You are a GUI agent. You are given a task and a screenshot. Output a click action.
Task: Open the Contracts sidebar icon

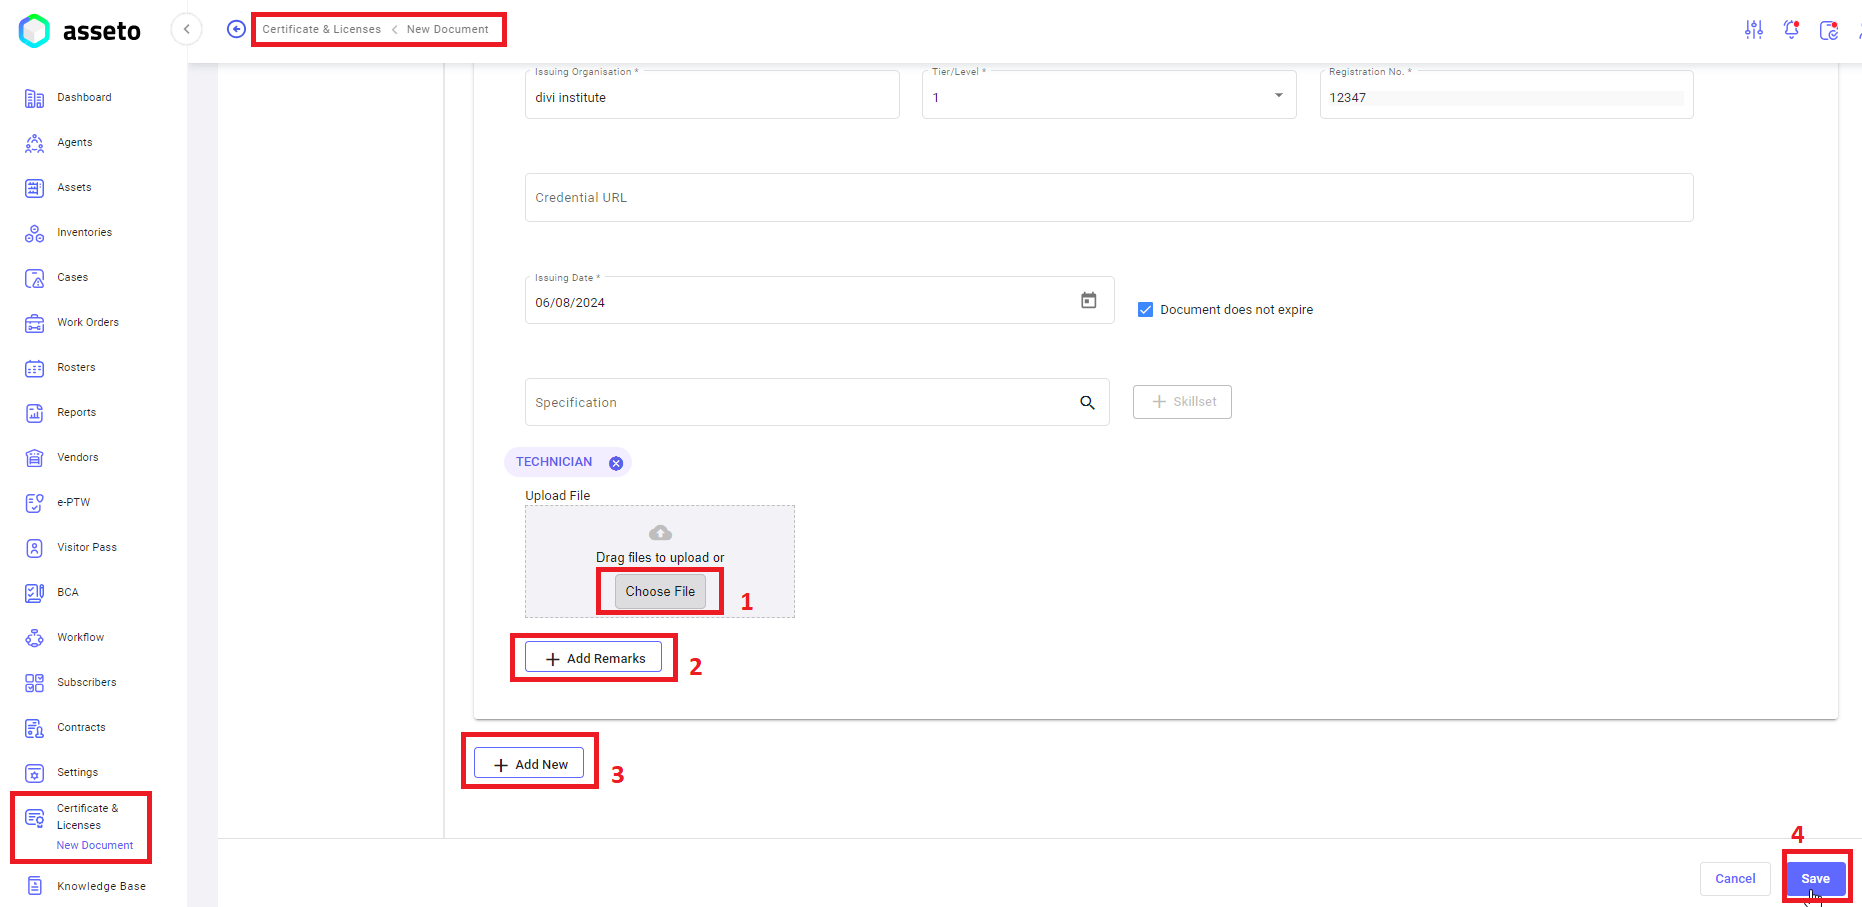click(34, 728)
